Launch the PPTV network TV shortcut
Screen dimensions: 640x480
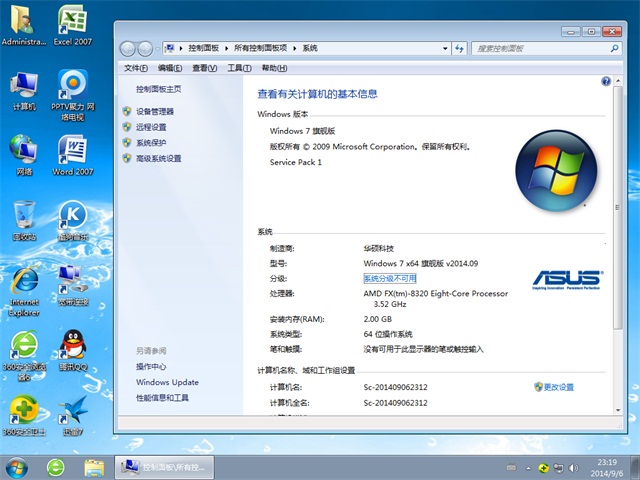point(71,88)
